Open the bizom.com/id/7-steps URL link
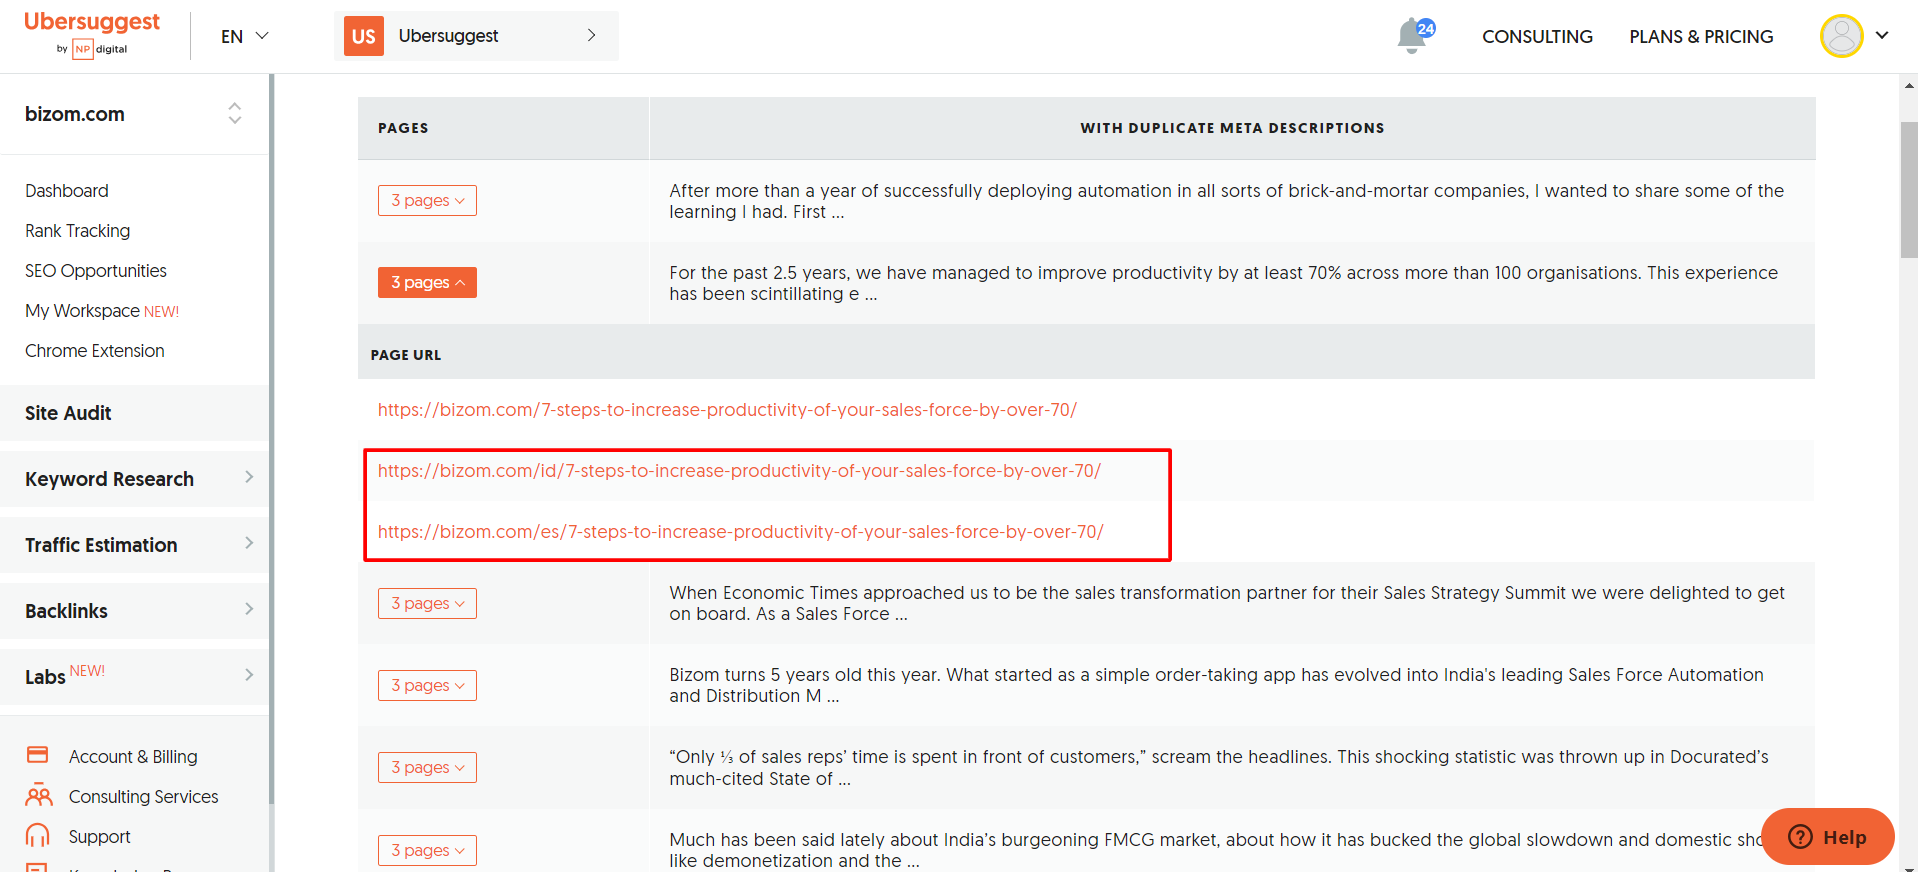 coord(739,470)
